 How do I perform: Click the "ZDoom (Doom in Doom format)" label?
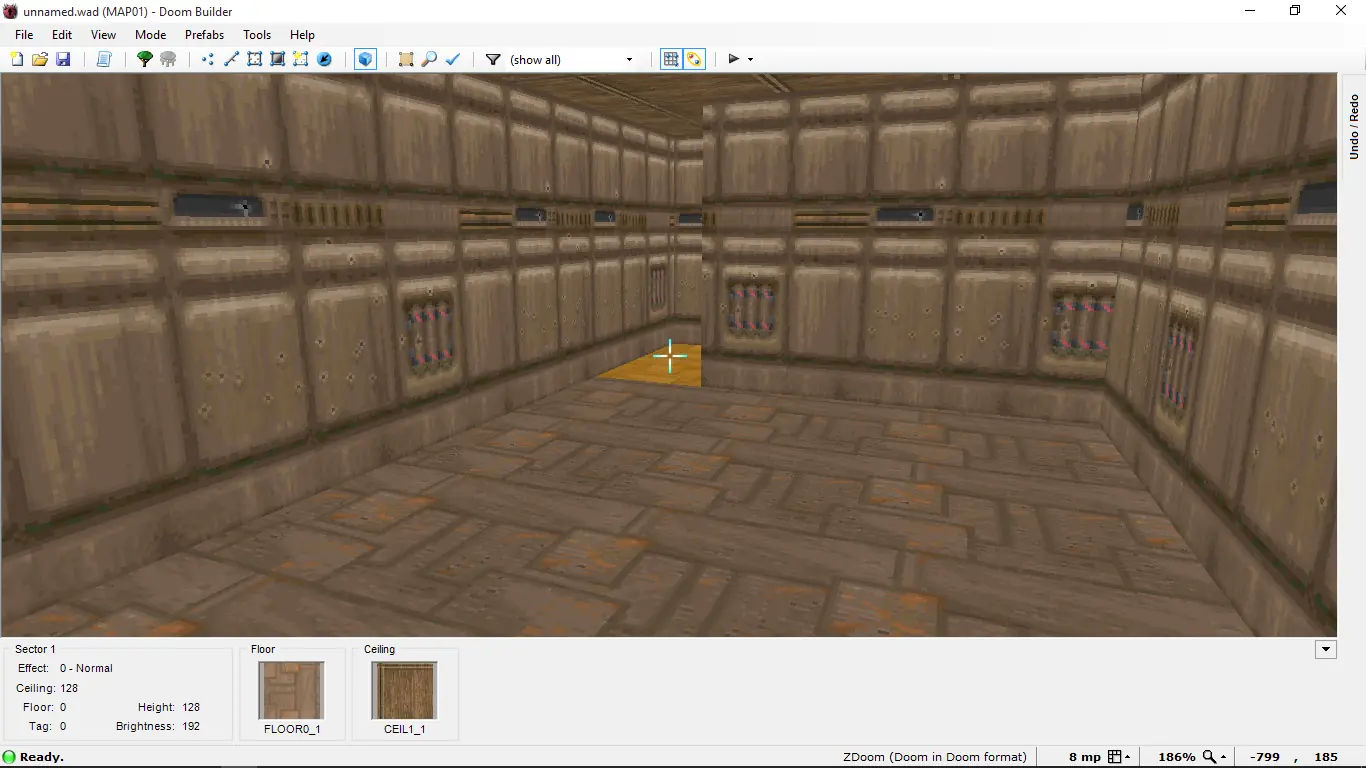click(x=935, y=757)
